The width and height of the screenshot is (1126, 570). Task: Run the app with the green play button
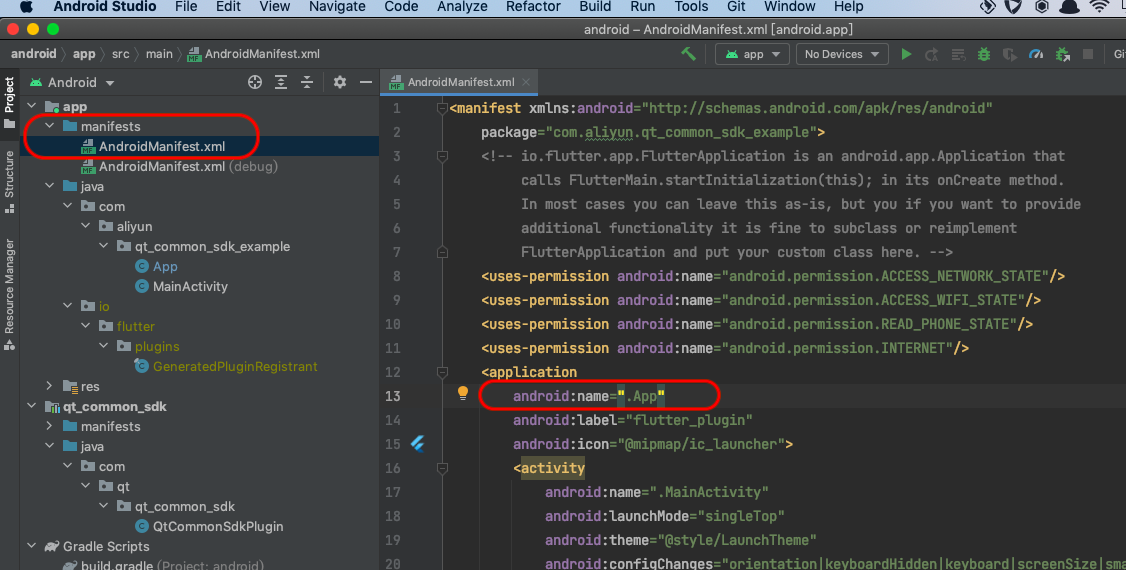tap(906, 54)
